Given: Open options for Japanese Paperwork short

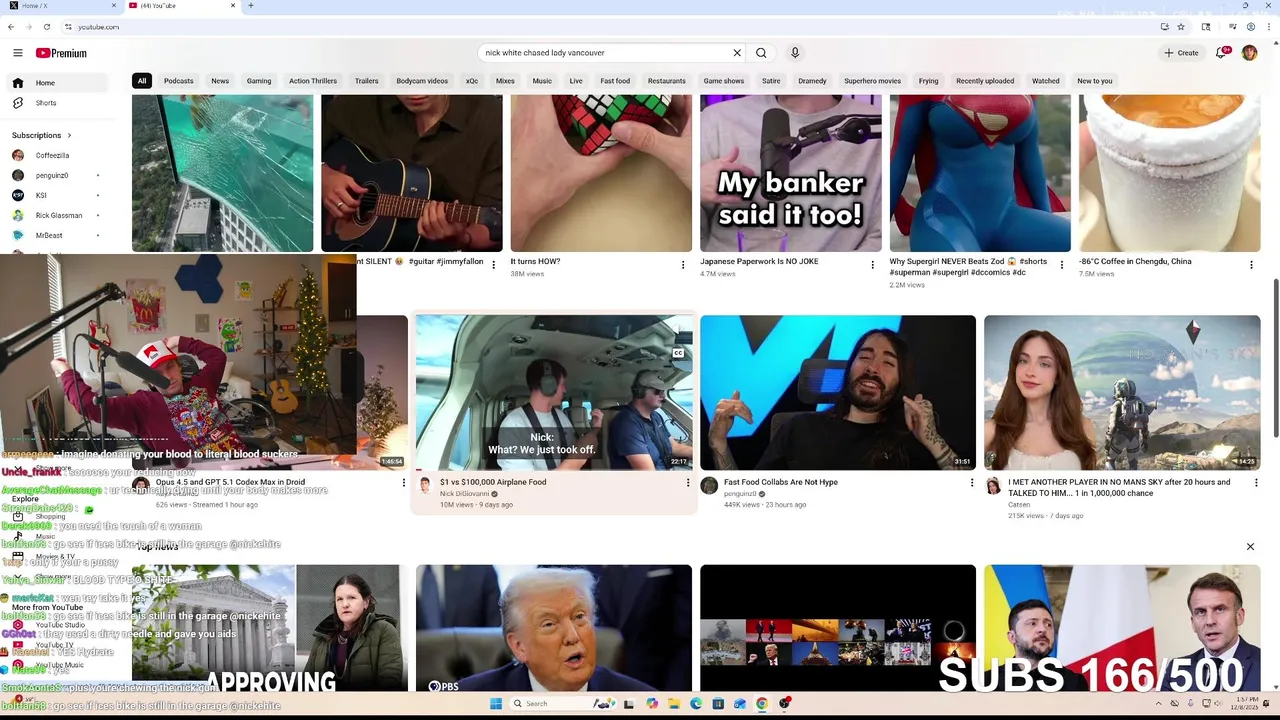Looking at the screenshot, I should 872,265.
